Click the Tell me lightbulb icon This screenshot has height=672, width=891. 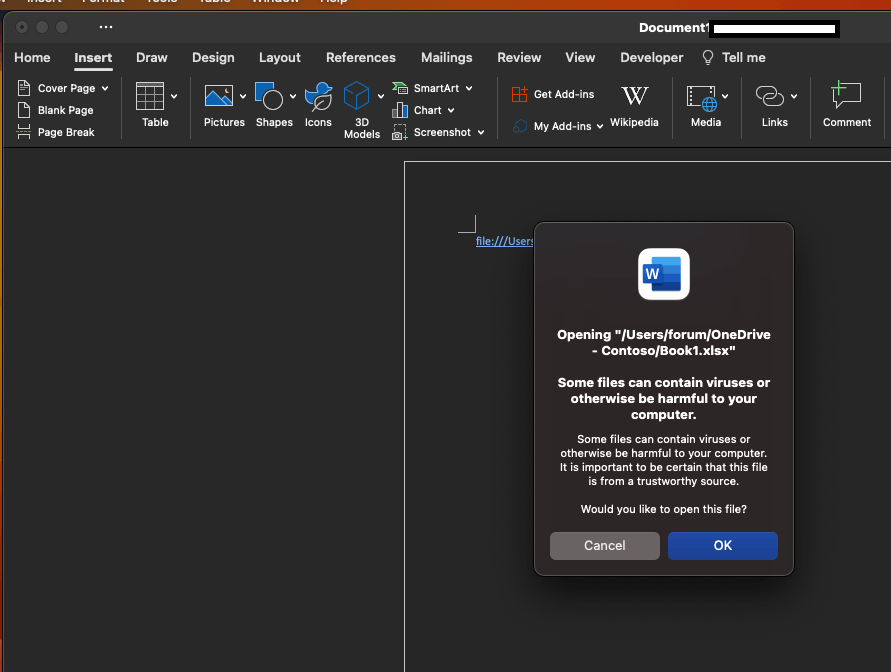click(x=707, y=57)
